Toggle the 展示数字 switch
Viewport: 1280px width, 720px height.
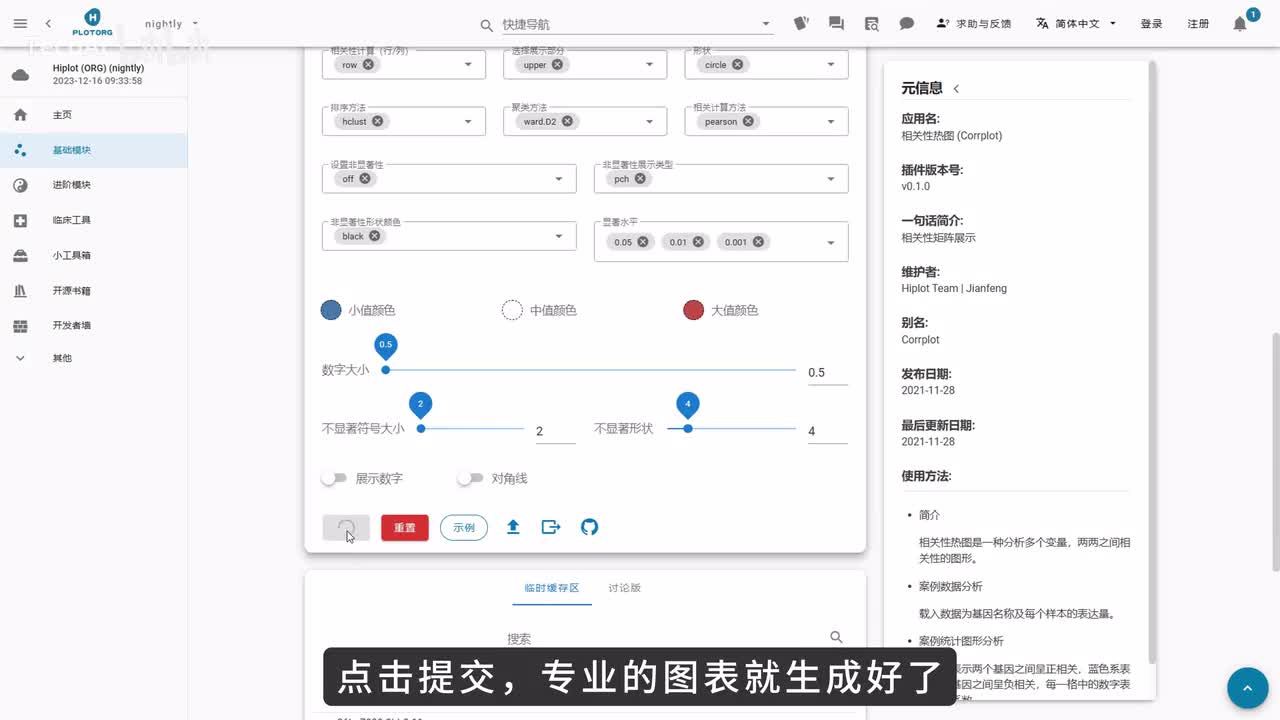pyautogui.click(x=333, y=479)
